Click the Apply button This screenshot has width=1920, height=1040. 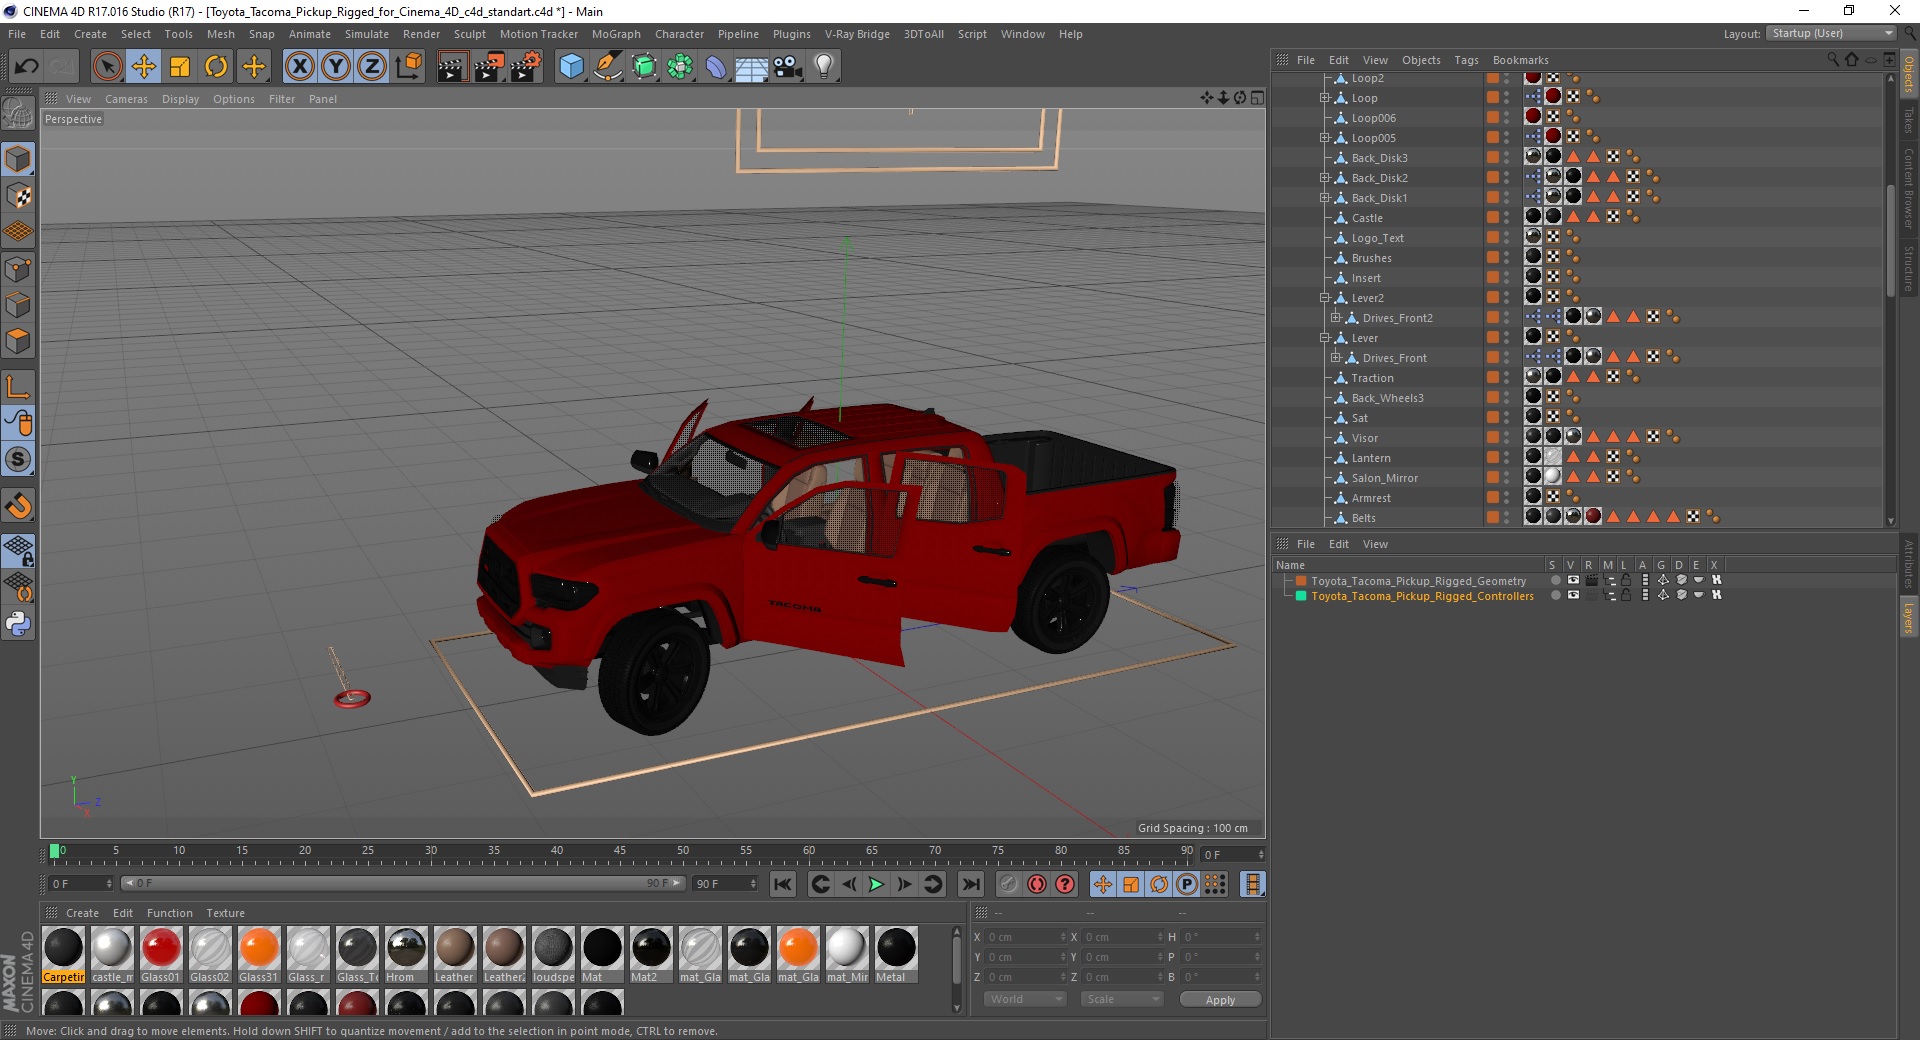pos(1220,1000)
